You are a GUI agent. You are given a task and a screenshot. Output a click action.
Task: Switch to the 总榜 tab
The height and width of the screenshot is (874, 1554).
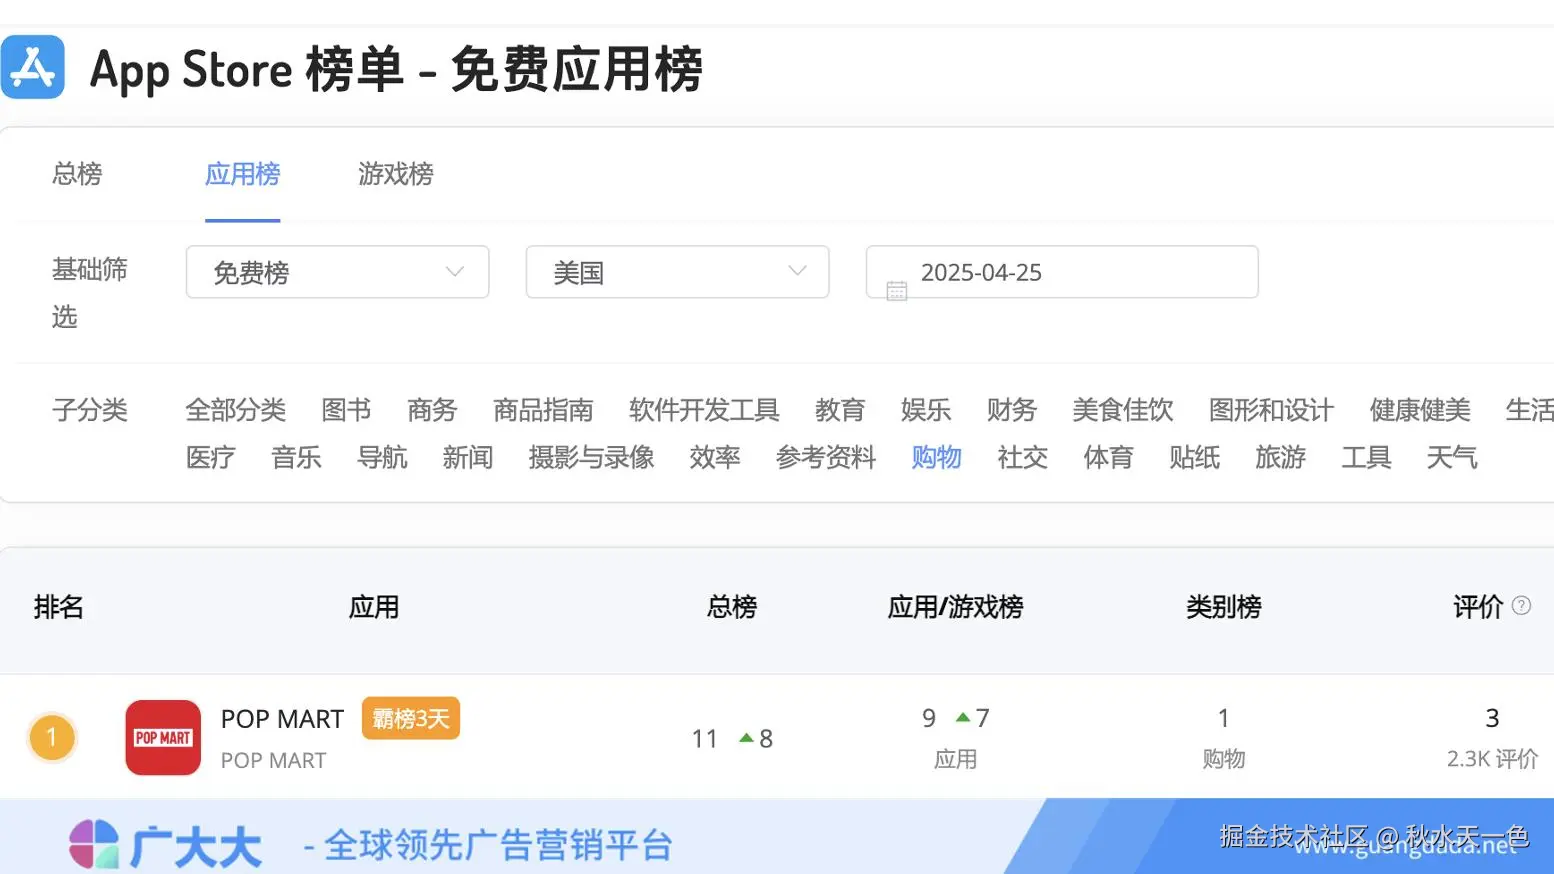(77, 174)
